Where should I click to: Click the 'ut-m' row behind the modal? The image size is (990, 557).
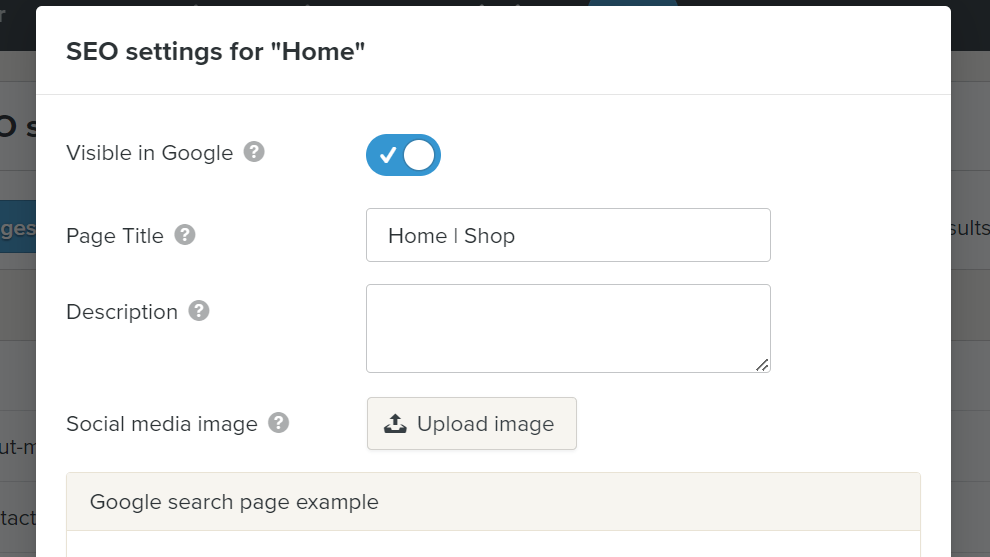pos(18,447)
